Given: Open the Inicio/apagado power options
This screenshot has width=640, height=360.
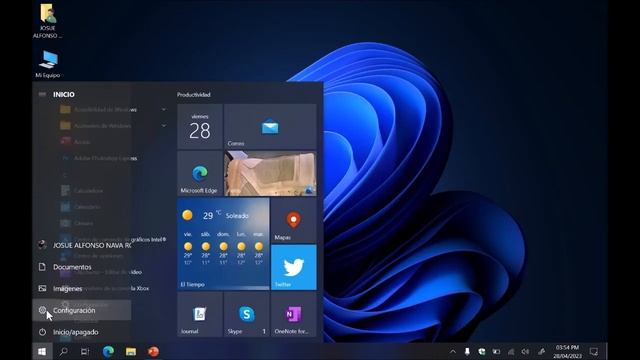Looking at the screenshot, I should pyautogui.click(x=82, y=332).
